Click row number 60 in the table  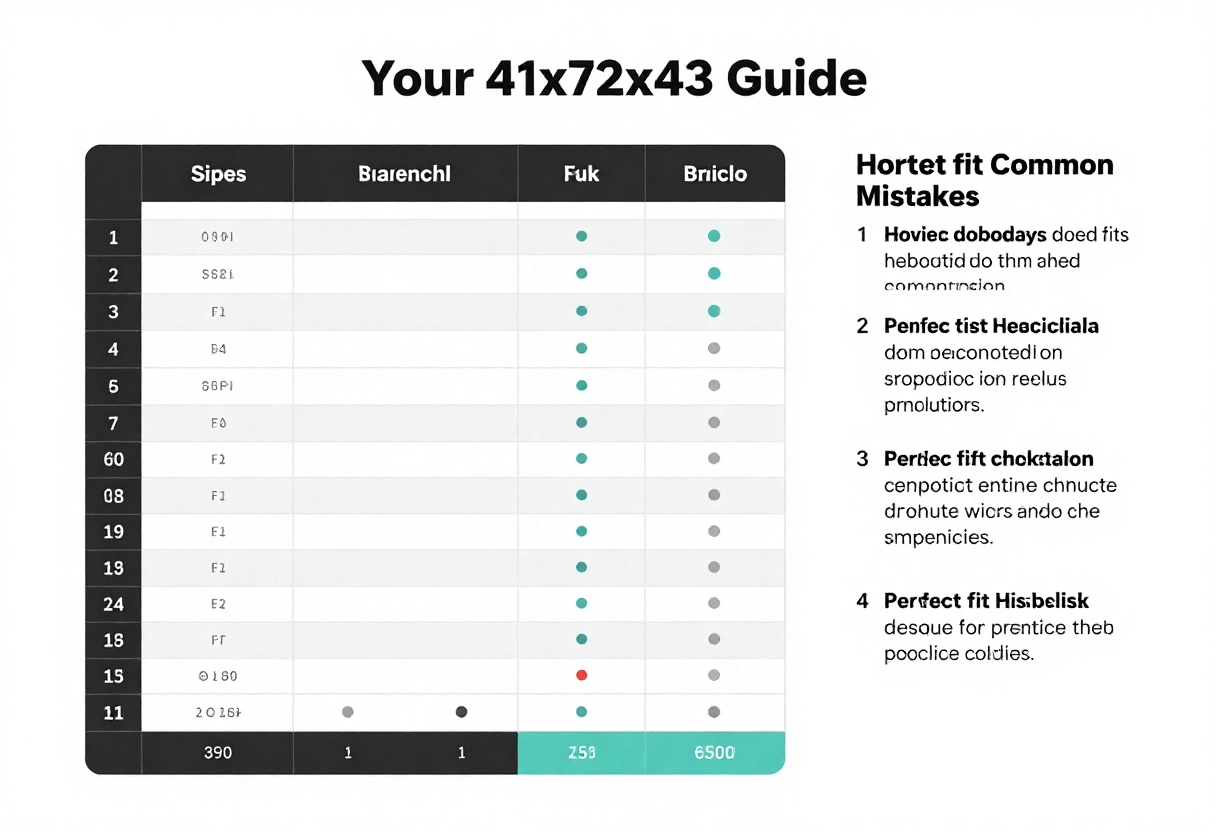[114, 459]
